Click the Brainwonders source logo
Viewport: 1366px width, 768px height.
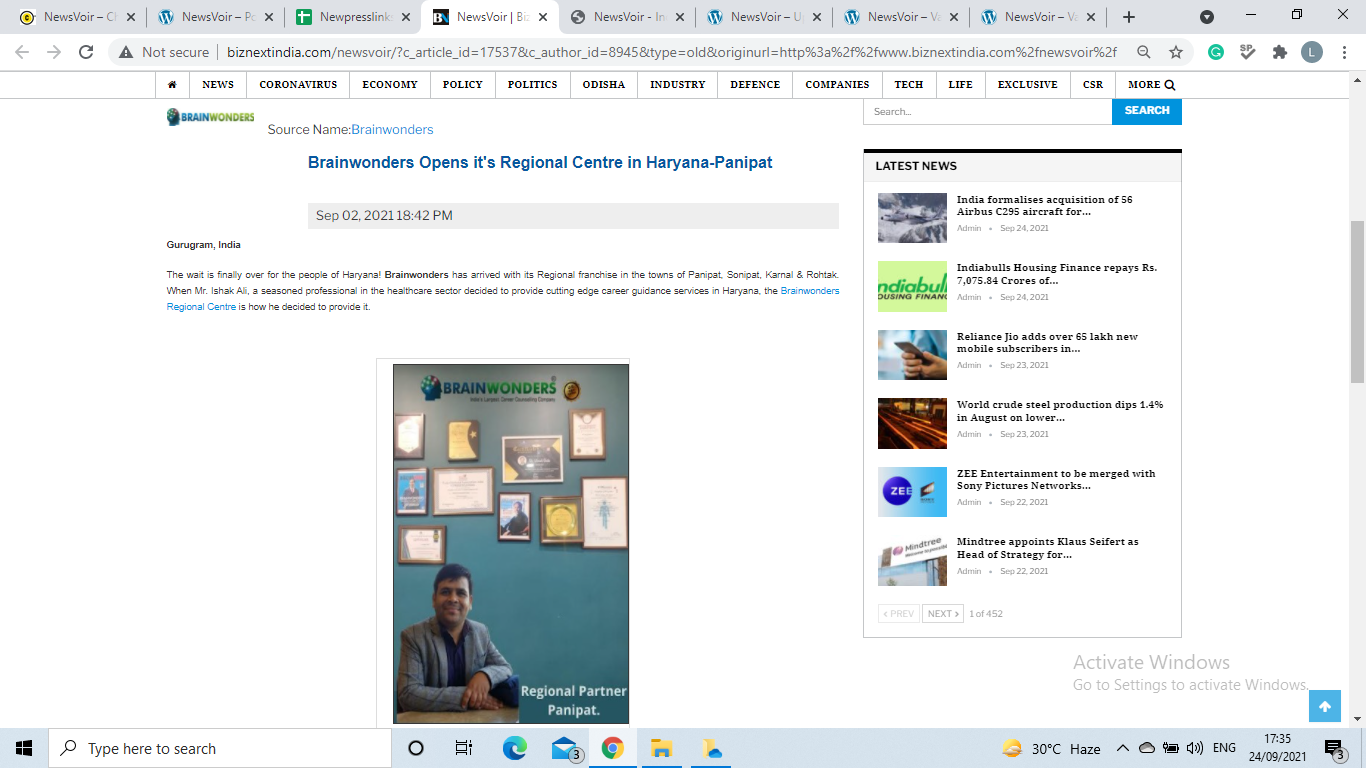[x=210, y=117]
